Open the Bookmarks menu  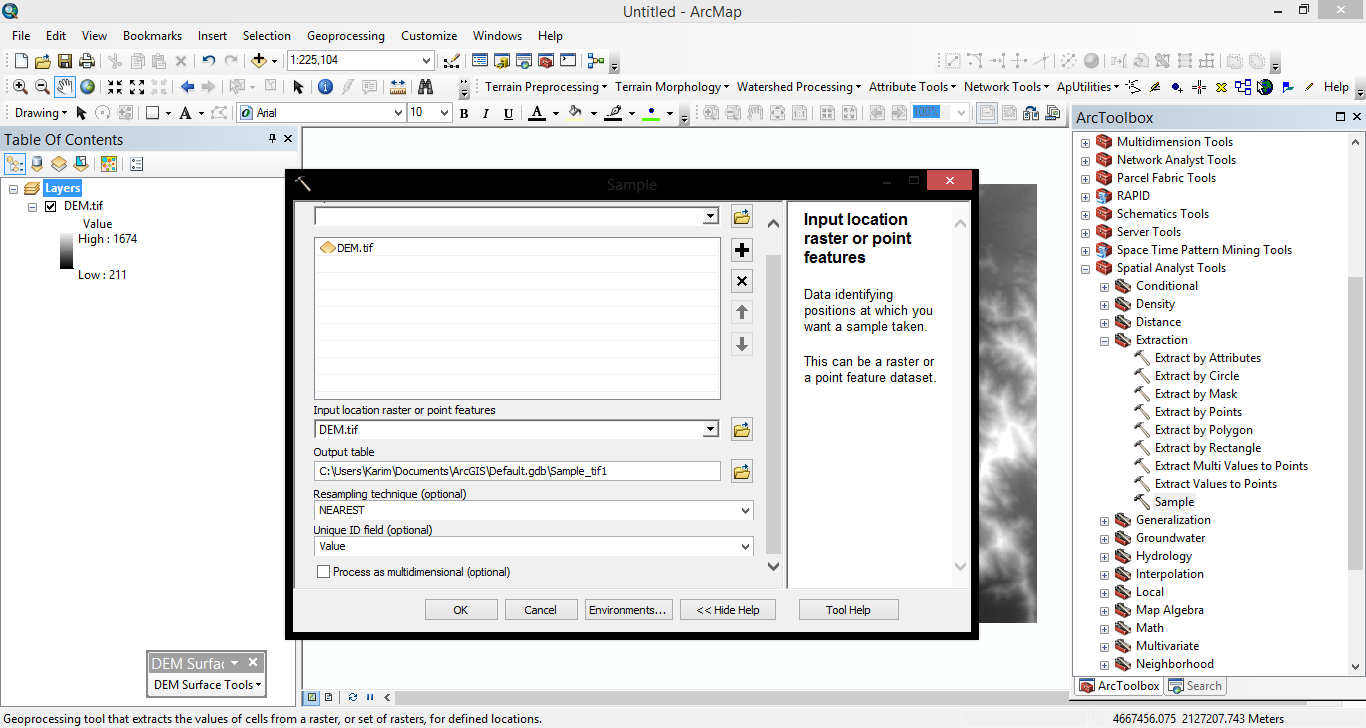[152, 36]
